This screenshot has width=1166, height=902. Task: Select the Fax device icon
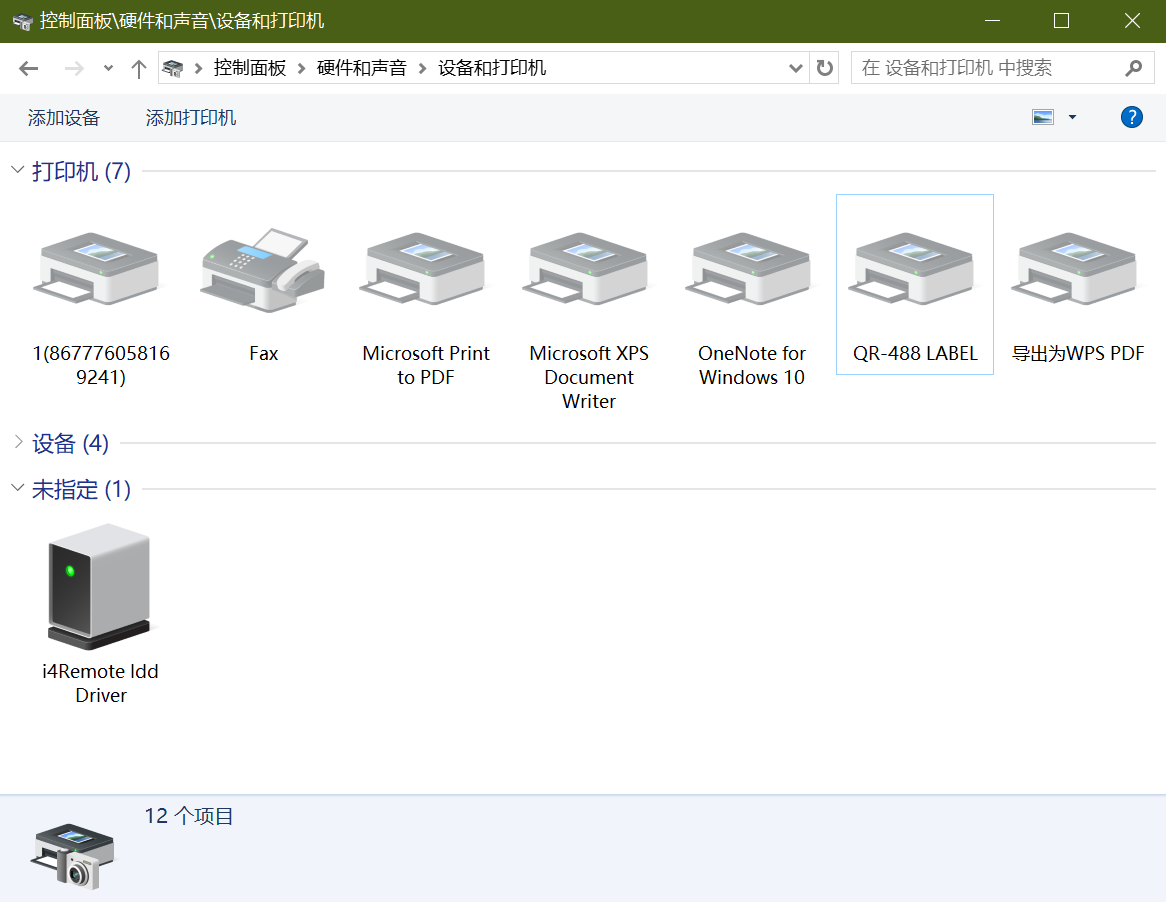click(262, 269)
